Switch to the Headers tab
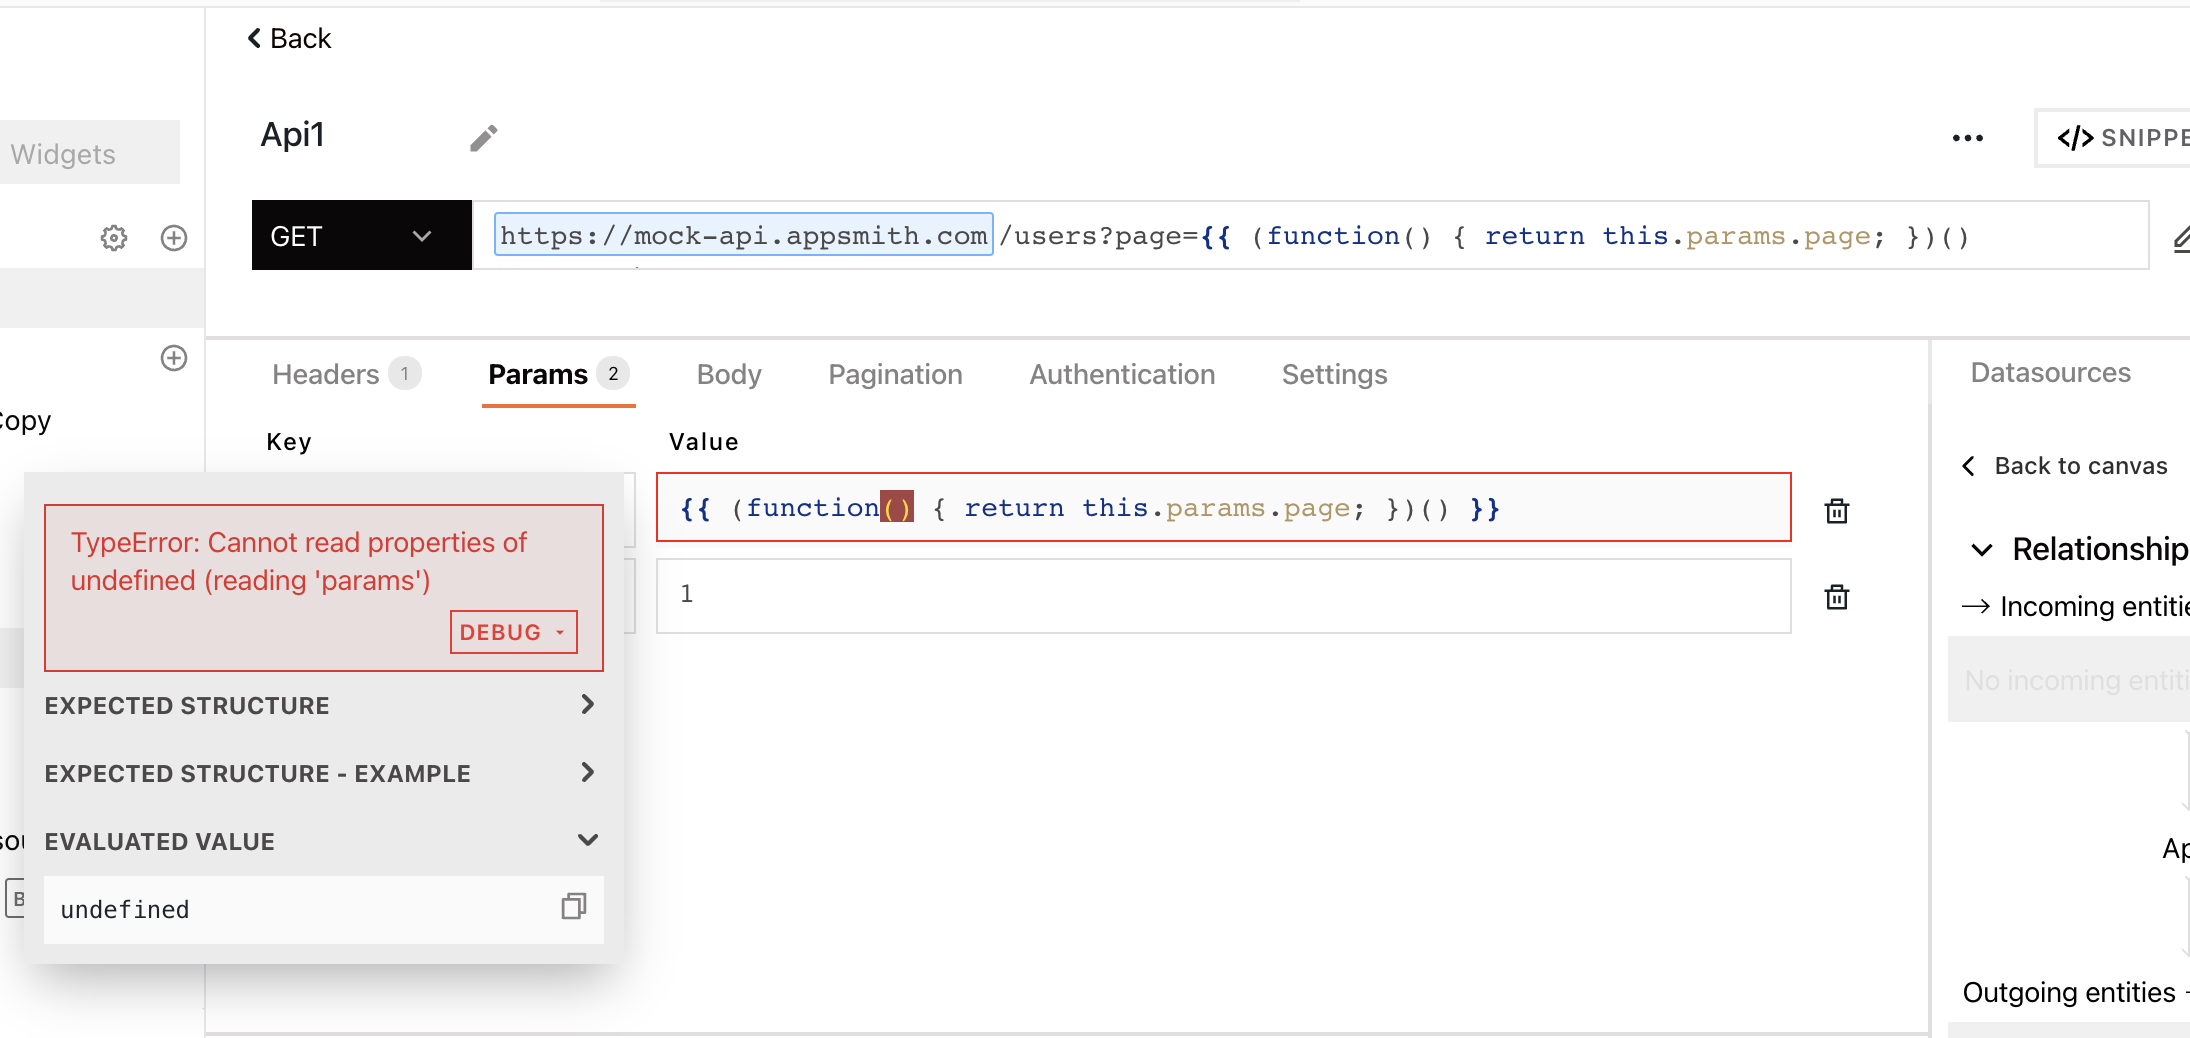 (345, 374)
